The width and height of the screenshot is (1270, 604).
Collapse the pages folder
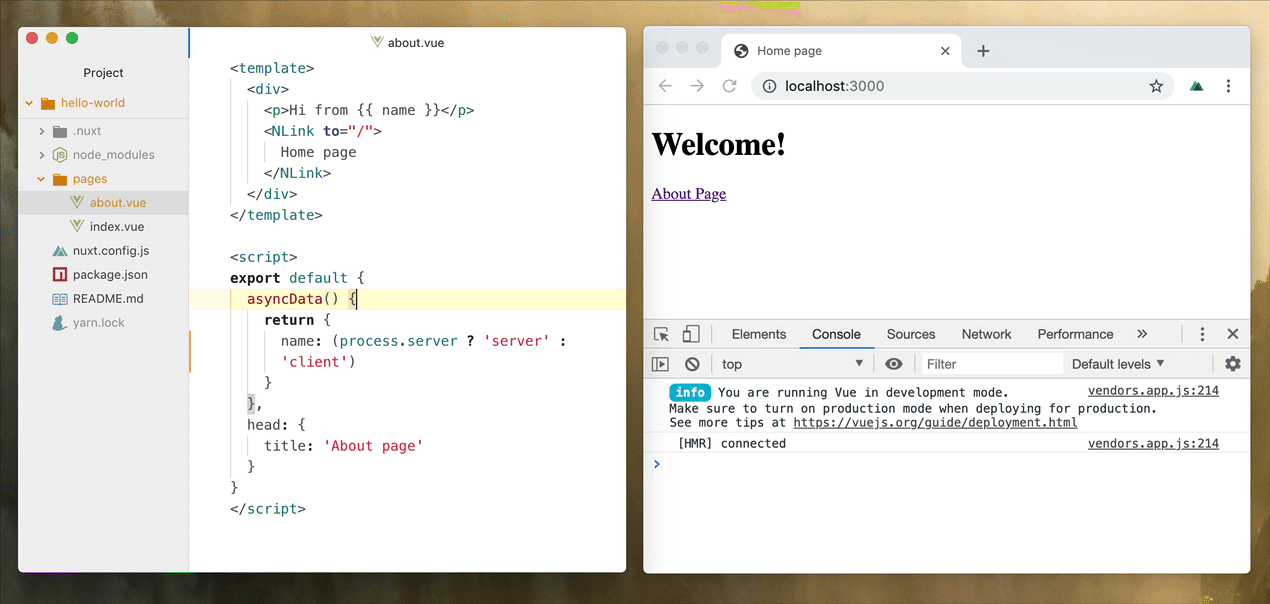pos(42,179)
